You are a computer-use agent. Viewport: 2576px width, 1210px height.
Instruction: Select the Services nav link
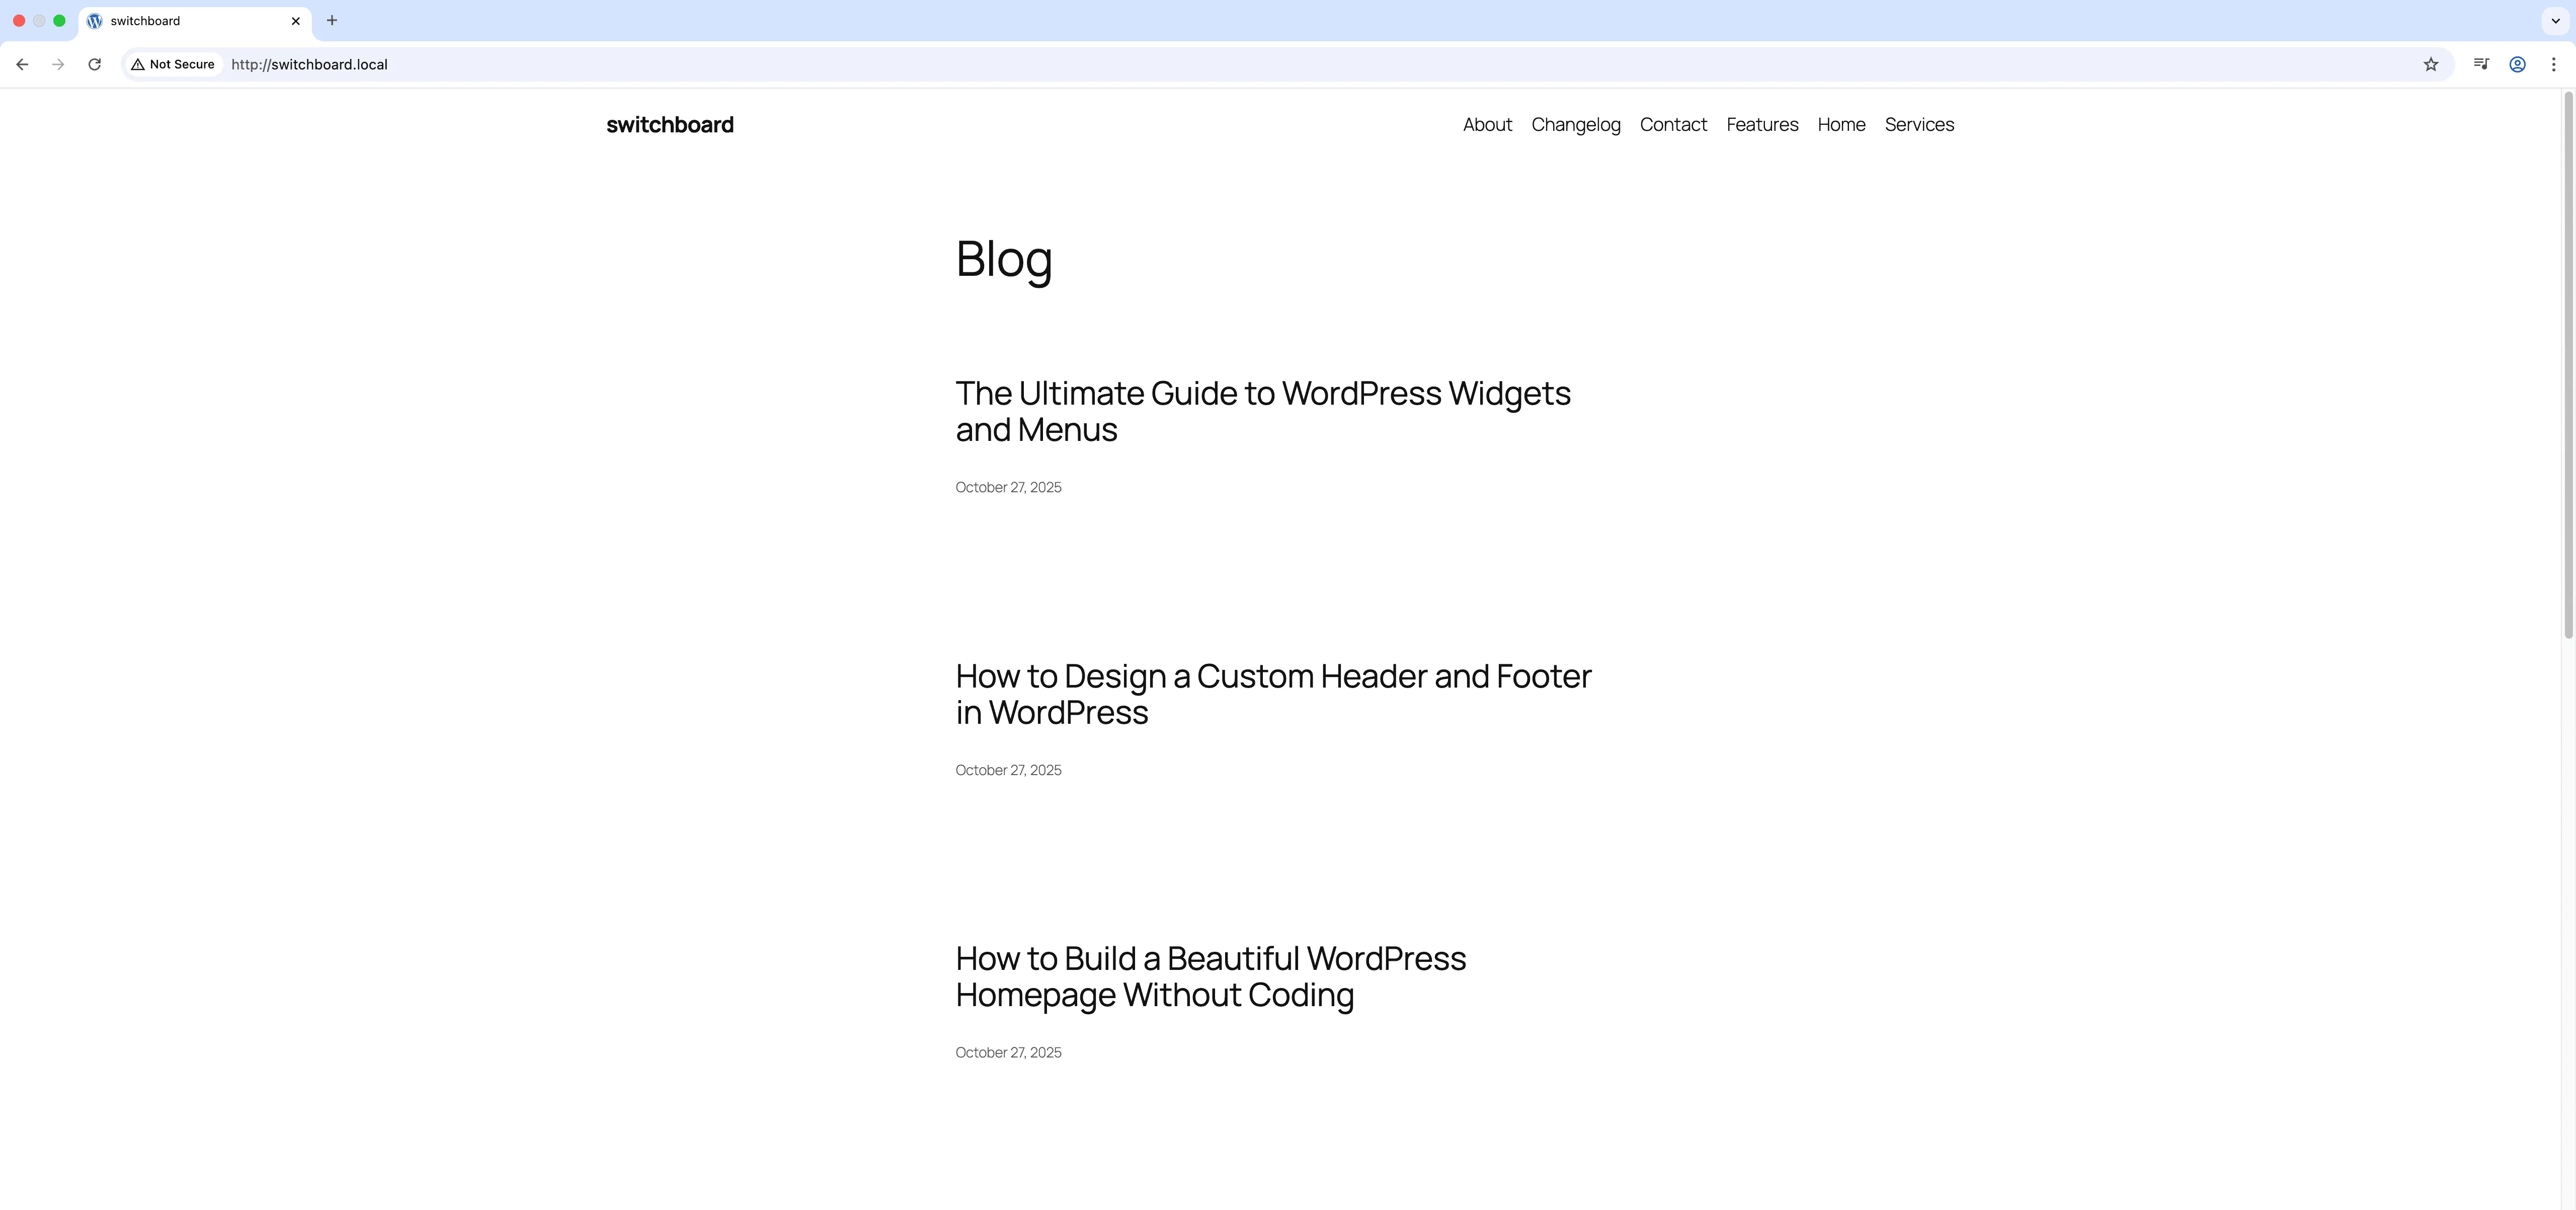coord(1918,125)
